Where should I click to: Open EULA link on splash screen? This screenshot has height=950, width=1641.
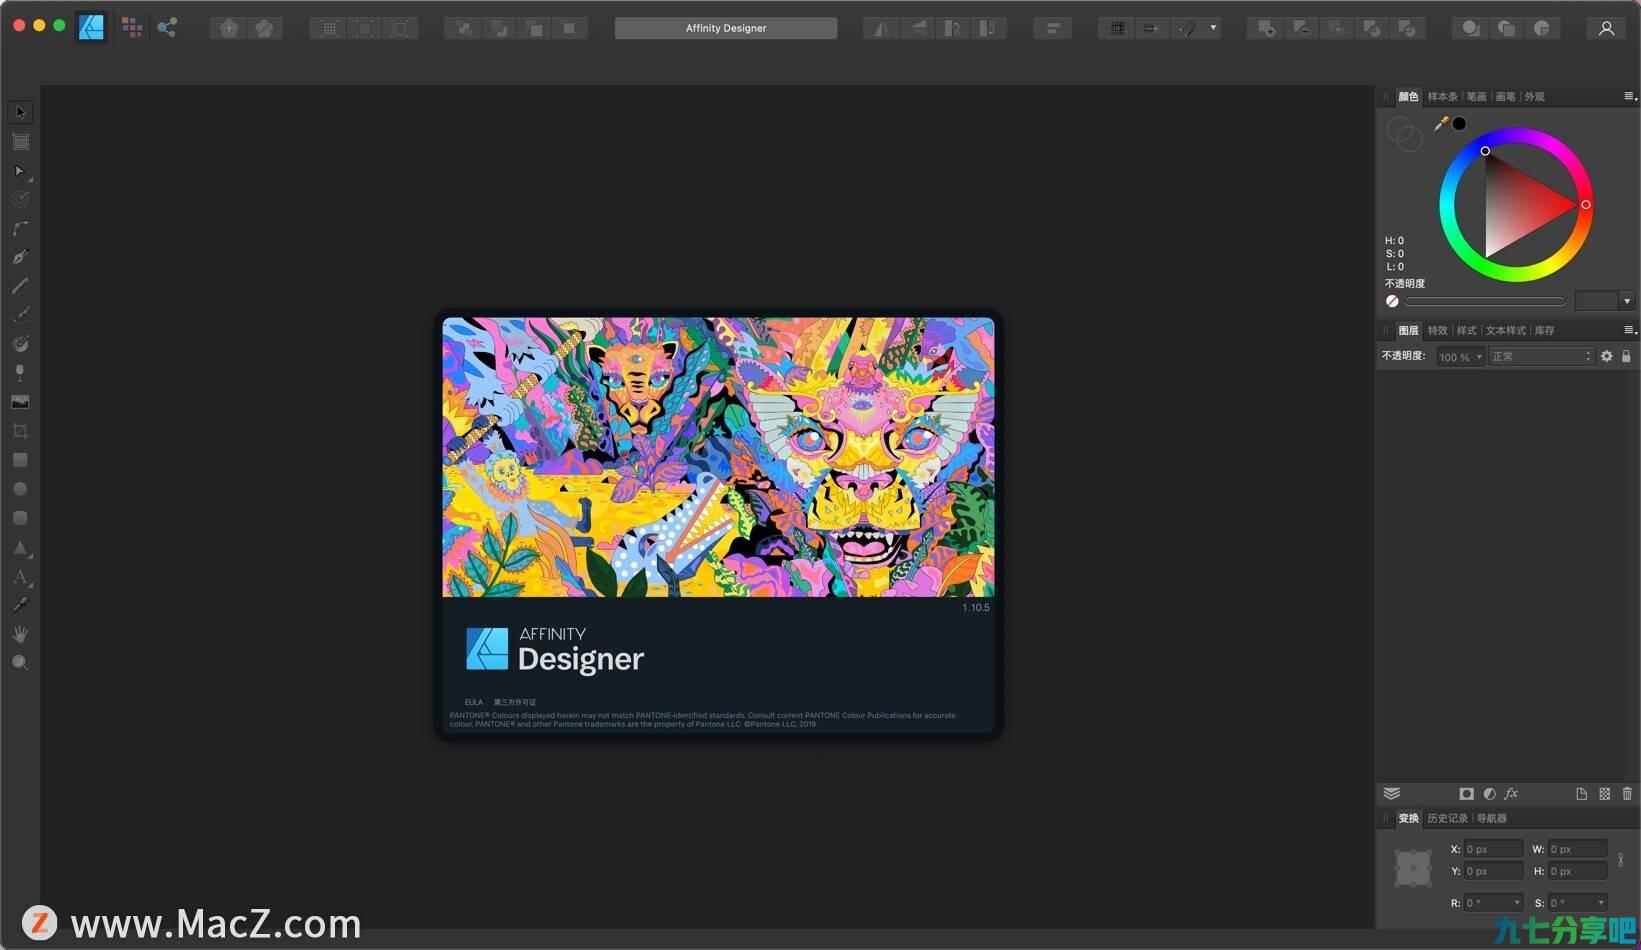pyautogui.click(x=473, y=702)
